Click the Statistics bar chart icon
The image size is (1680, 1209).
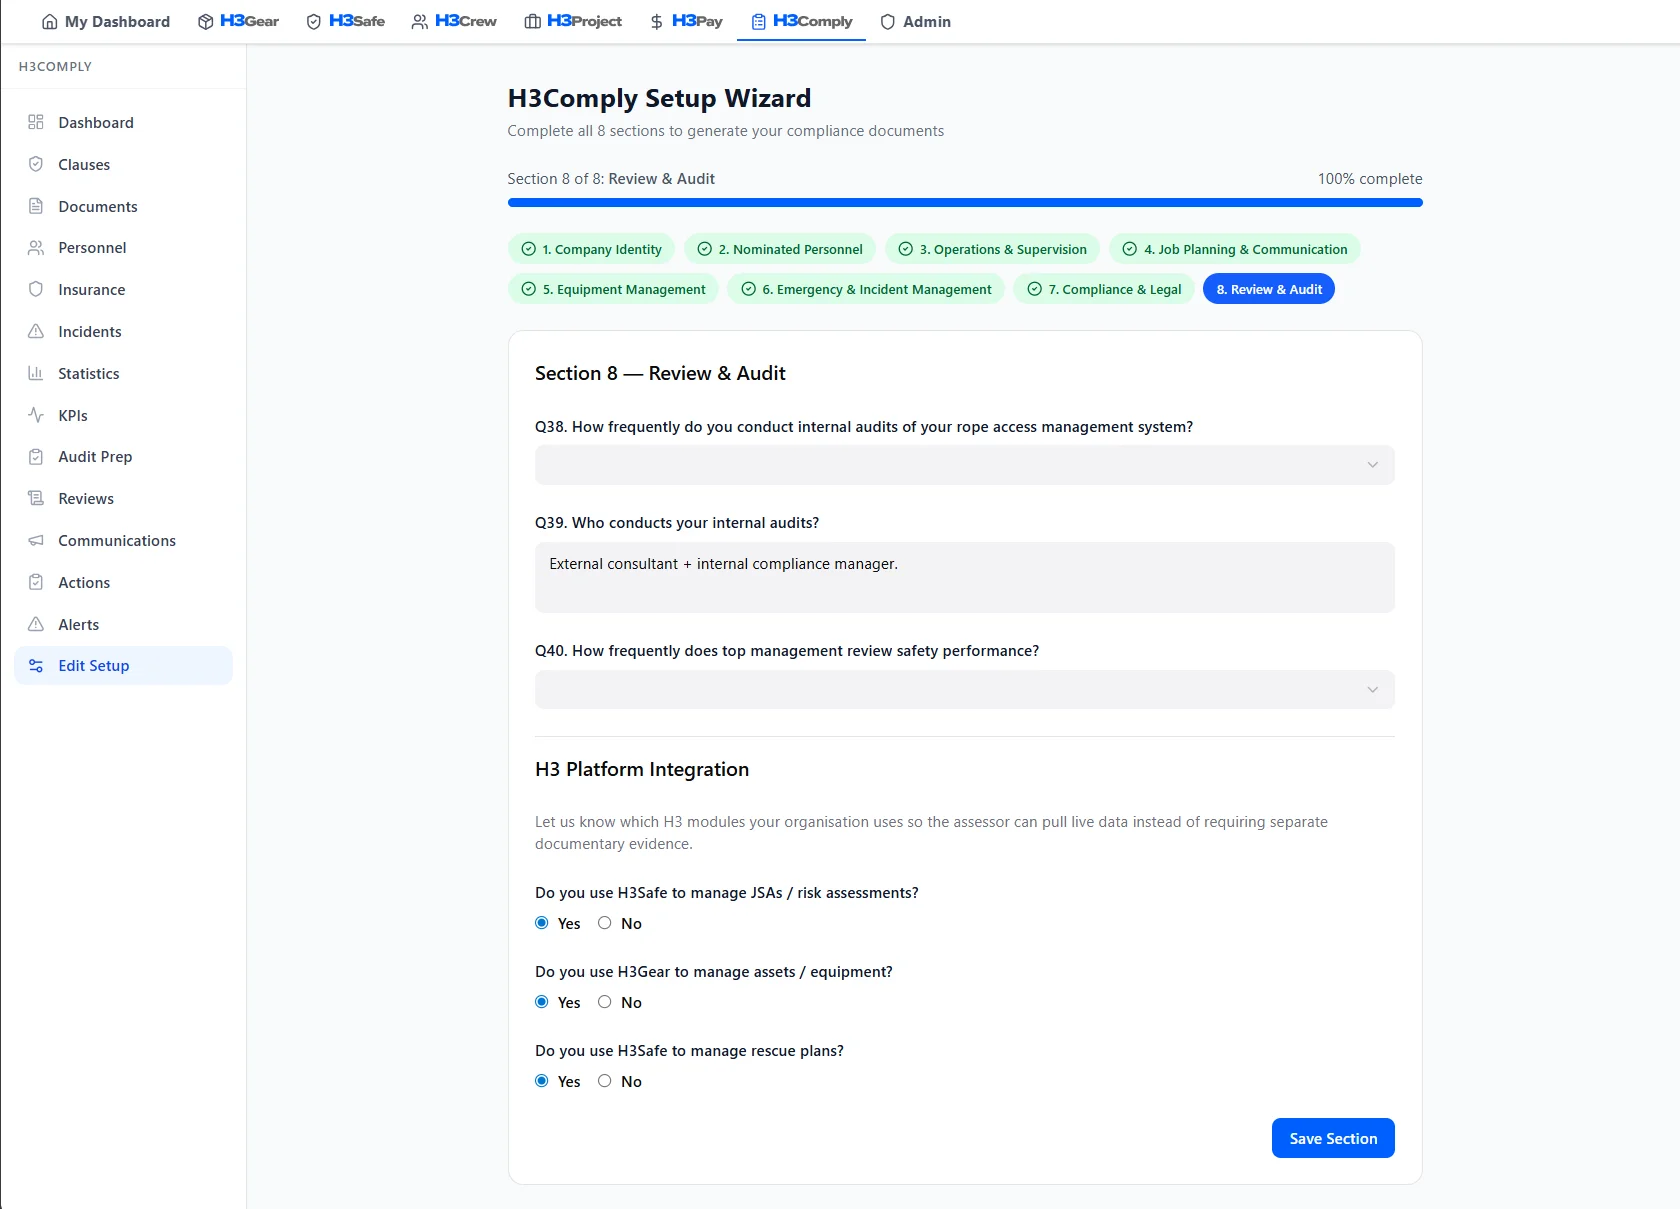[x=36, y=373]
